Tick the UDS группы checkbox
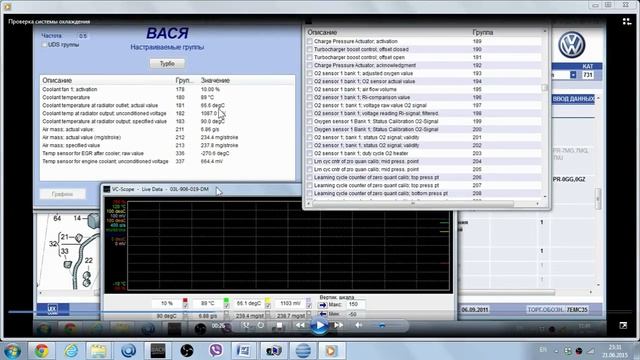Image resolution: width=640 pixels, height=360 pixels. tap(44, 45)
